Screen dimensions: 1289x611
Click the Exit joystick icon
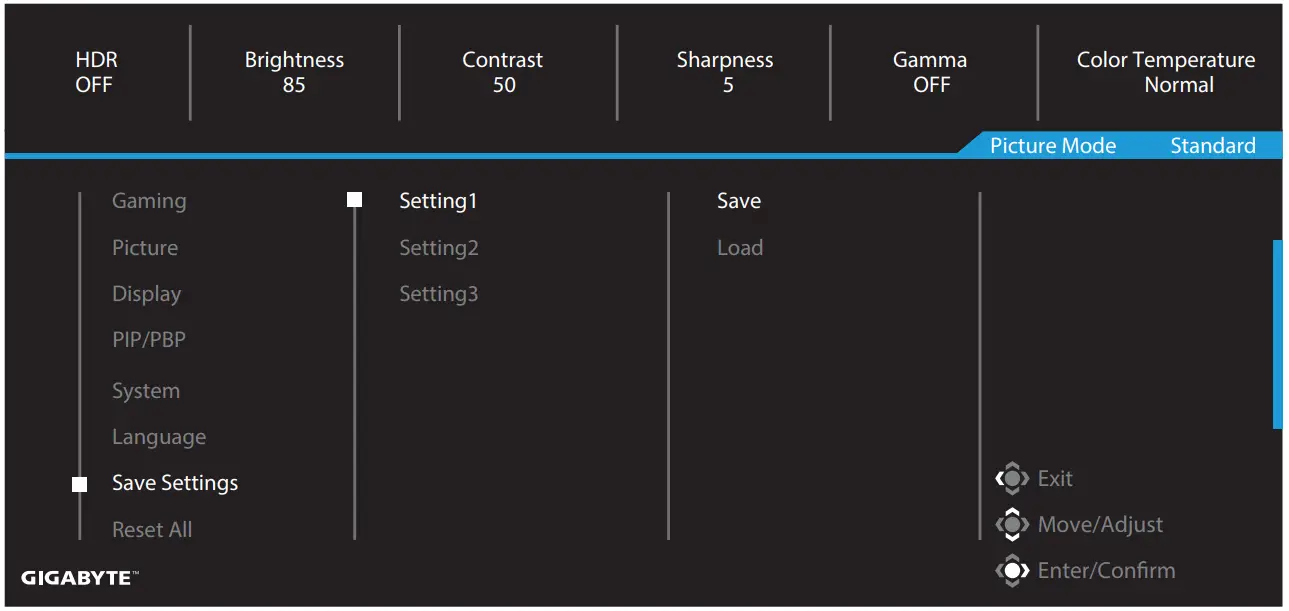[1012, 478]
